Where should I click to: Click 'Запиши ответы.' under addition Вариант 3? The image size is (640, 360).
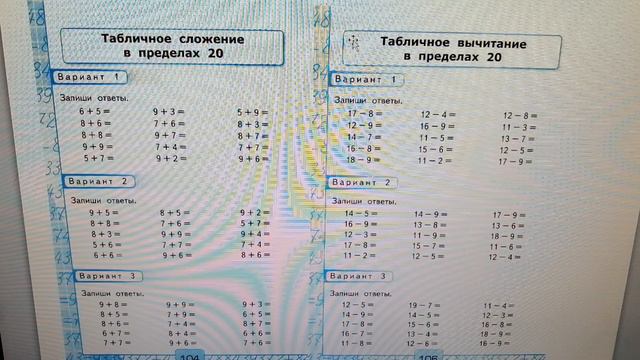tap(112, 293)
